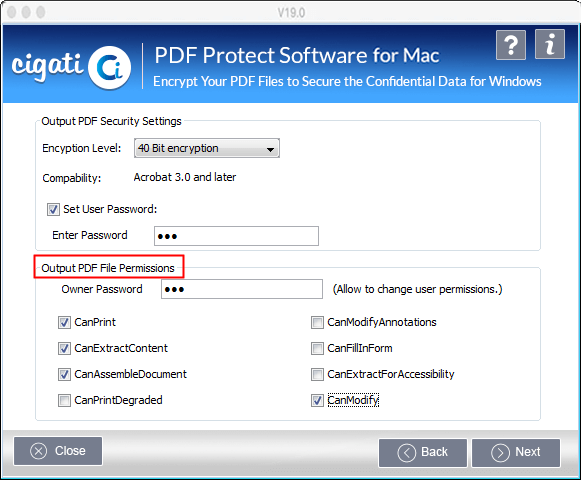Focus the Enter Password field
Image resolution: width=581 pixels, height=480 pixels.
point(236,236)
